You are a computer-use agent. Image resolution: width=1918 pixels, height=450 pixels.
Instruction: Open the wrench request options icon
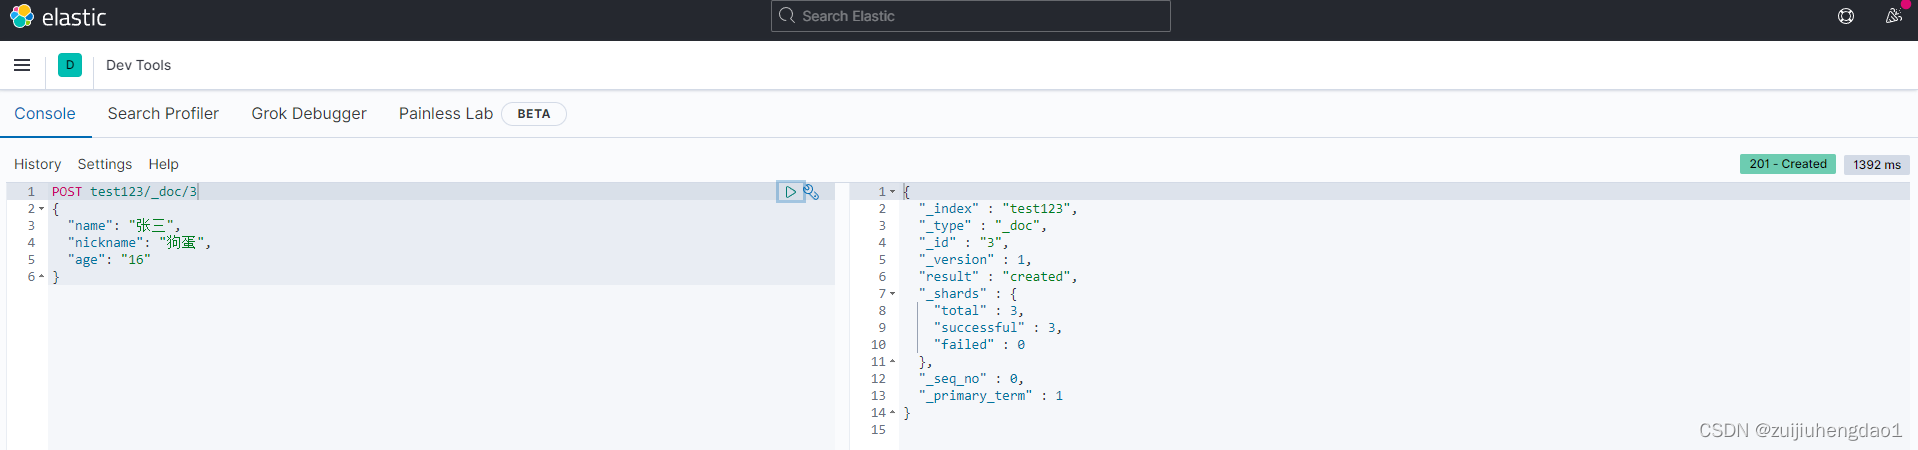811,192
